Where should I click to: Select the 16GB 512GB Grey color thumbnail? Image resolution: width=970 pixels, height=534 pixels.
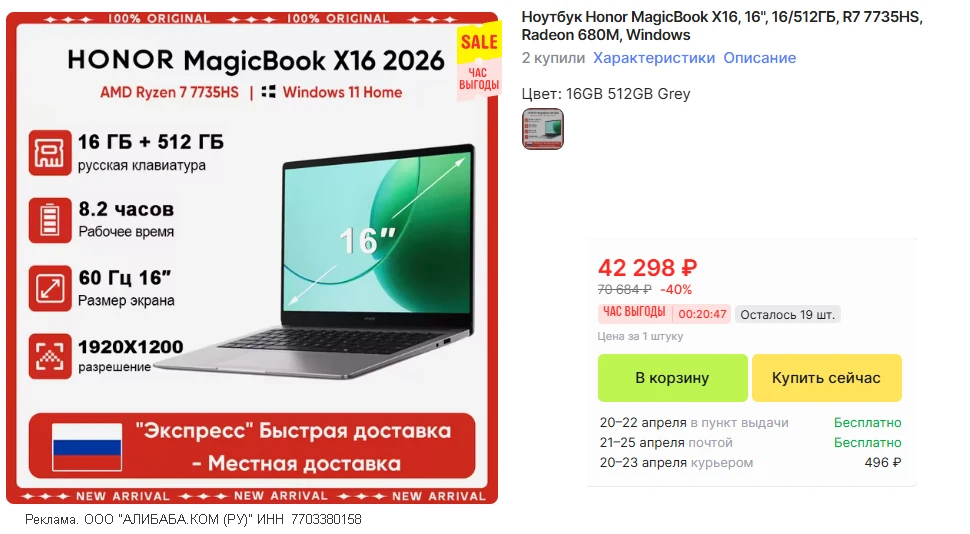[543, 129]
